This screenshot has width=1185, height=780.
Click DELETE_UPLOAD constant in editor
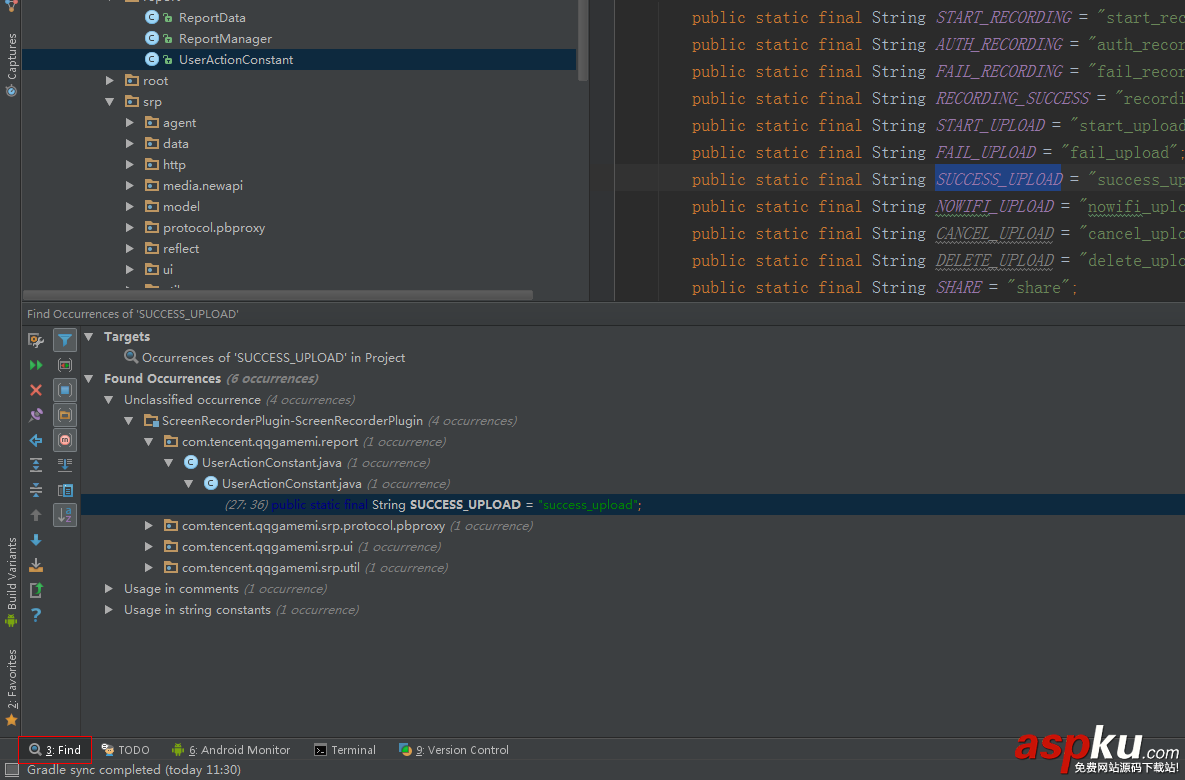(x=995, y=260)
